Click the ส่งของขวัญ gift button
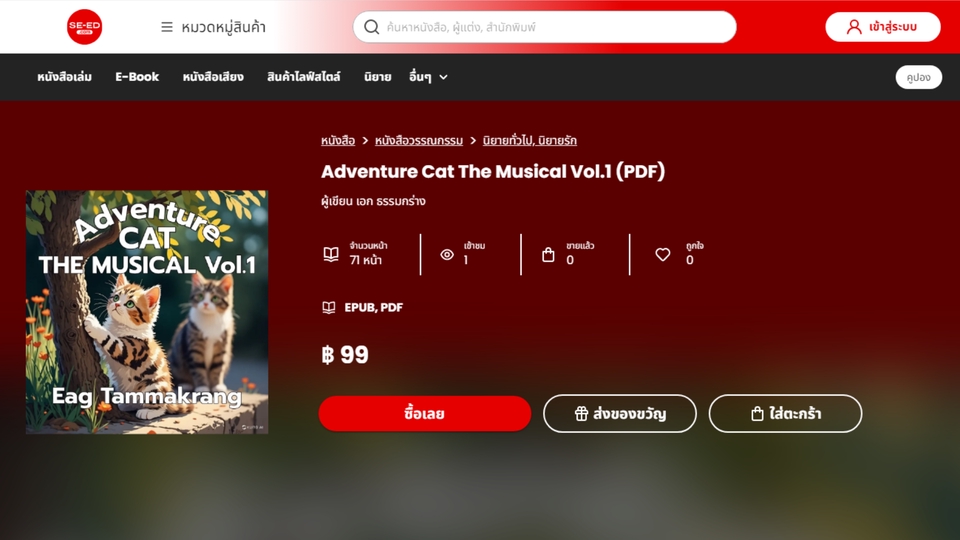960x540 pixels. [620, 414]
